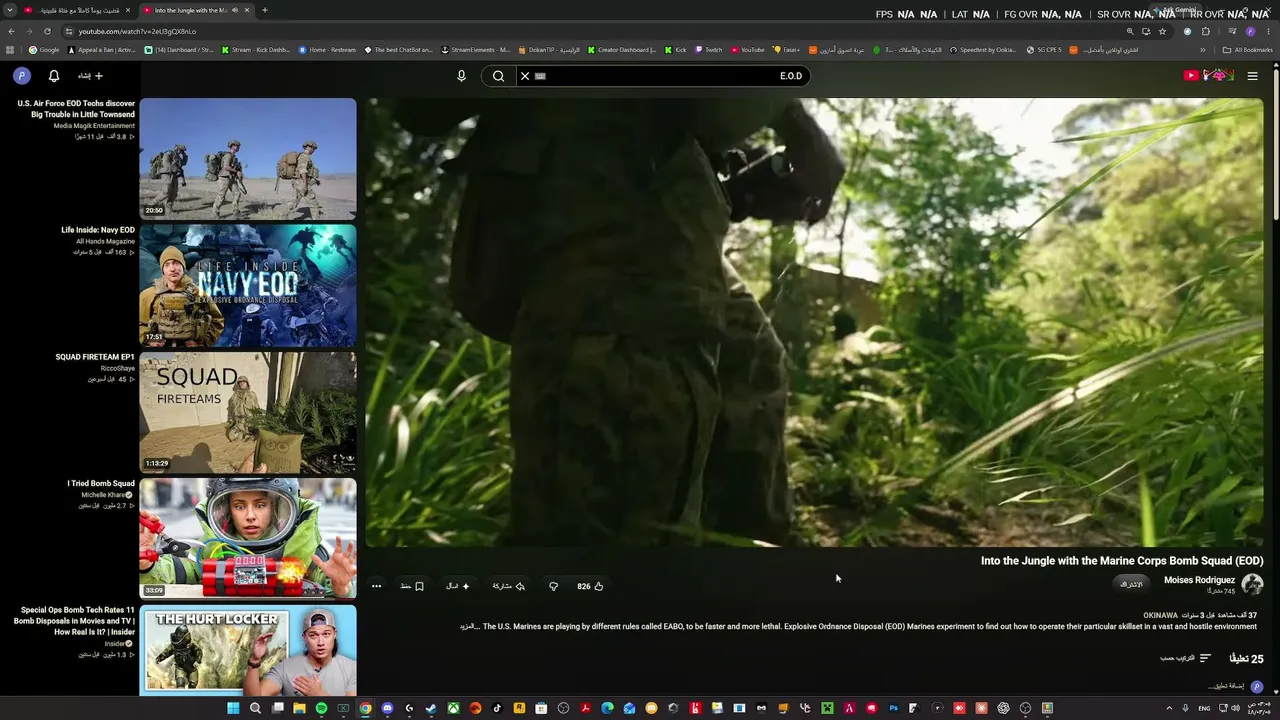Open the U.S. Air Force EOD Techs thumbnail
1280x720 pixels.
click(248, 159)
